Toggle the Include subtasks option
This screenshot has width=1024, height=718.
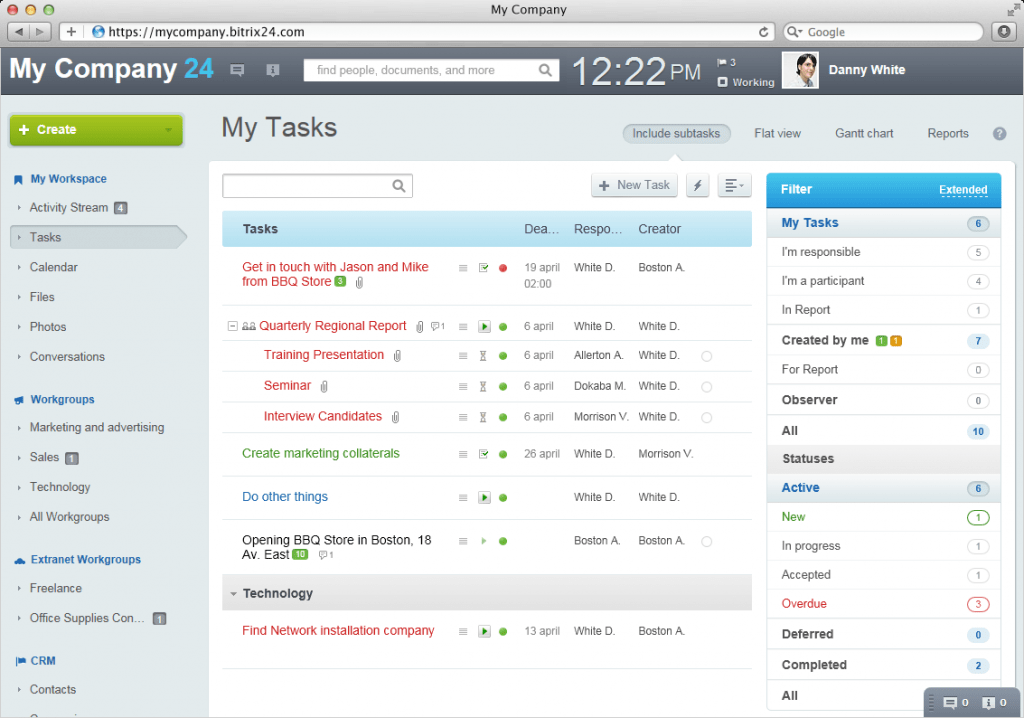point(676,133)
